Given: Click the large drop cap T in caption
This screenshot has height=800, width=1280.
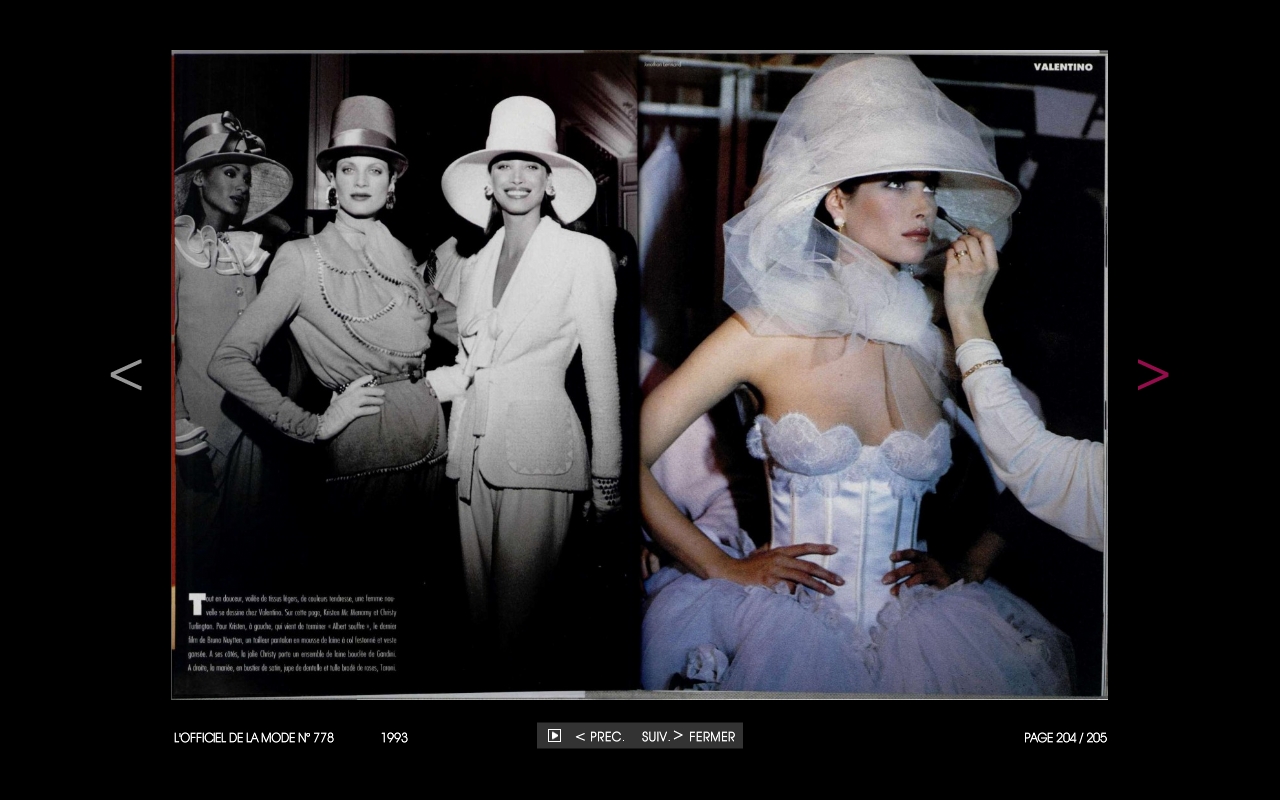Looking at the screenshot, I should click(196, 603).
